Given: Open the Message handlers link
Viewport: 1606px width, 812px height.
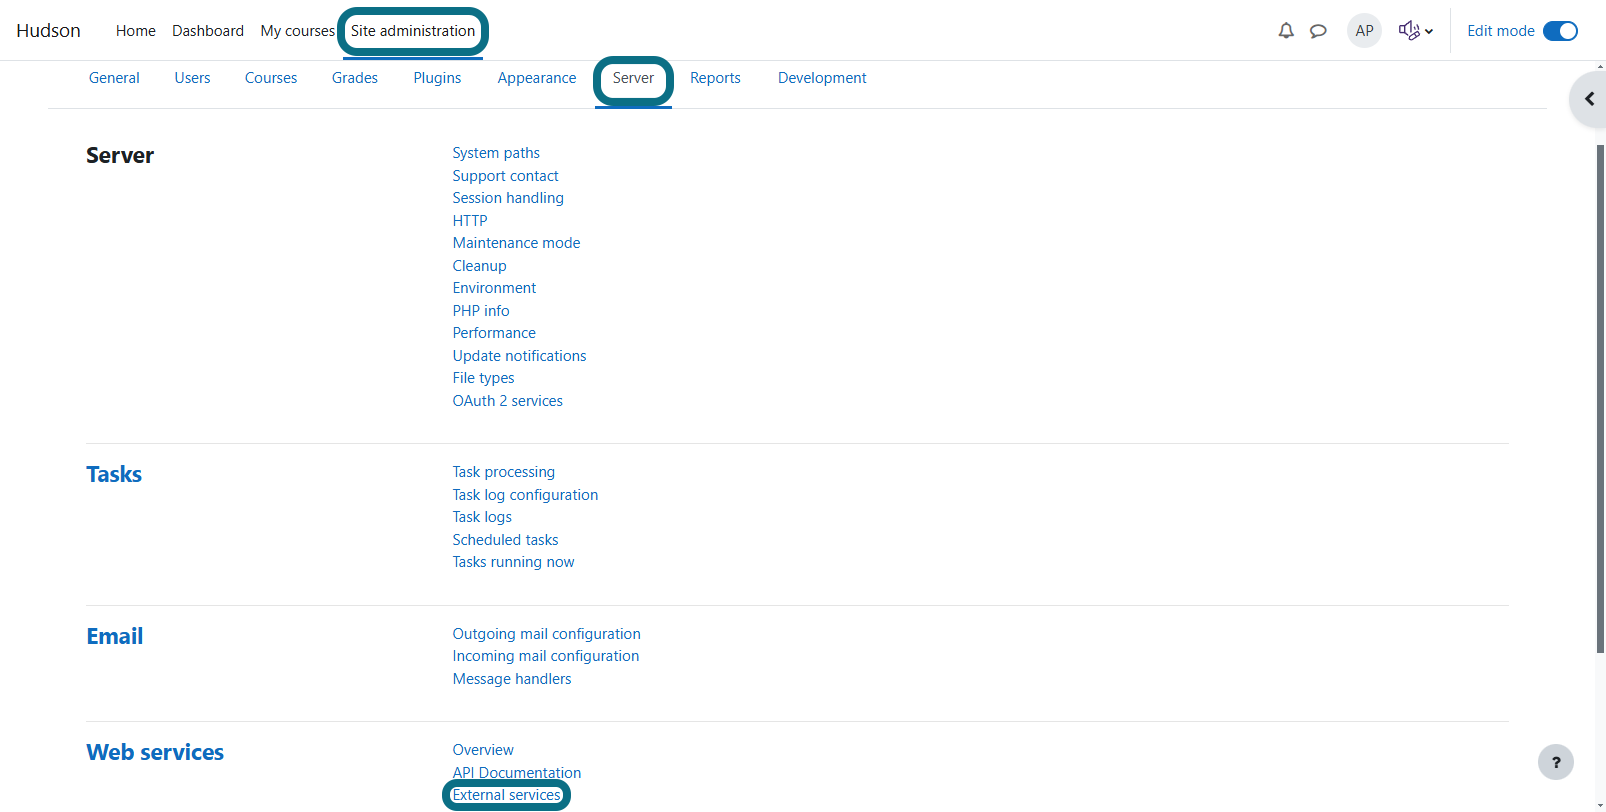Looking at the screenshot, I should [512, 679].
